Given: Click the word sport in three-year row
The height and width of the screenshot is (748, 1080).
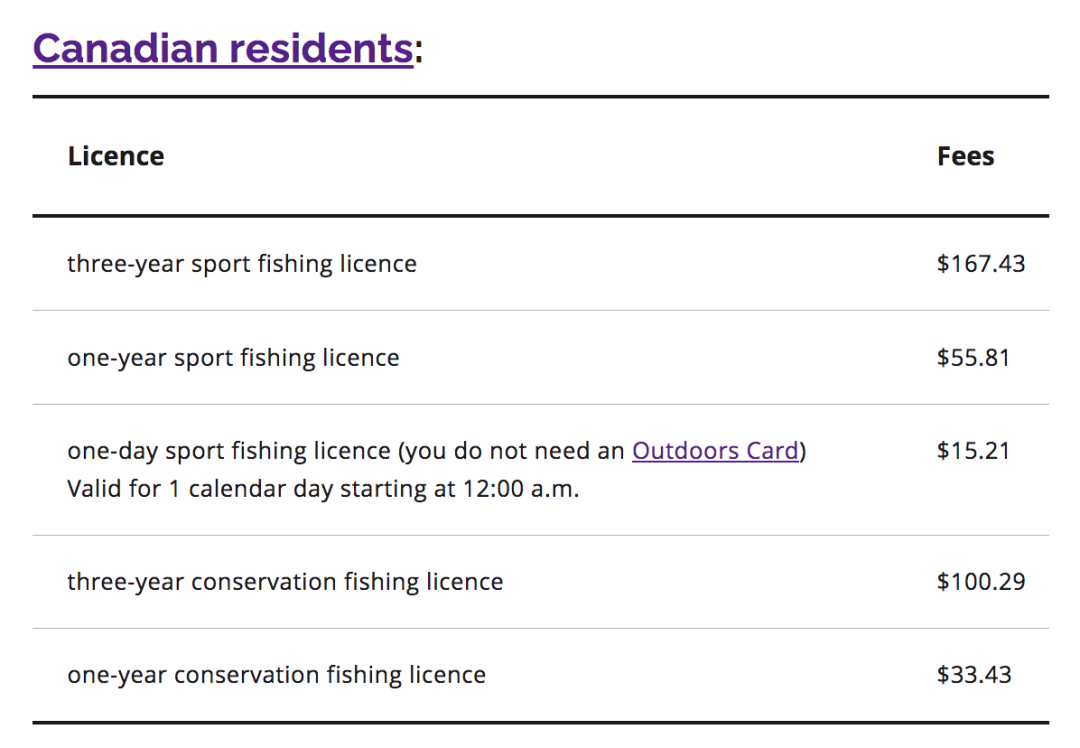Looking at the screenshot, I should (x=221, y=266).
